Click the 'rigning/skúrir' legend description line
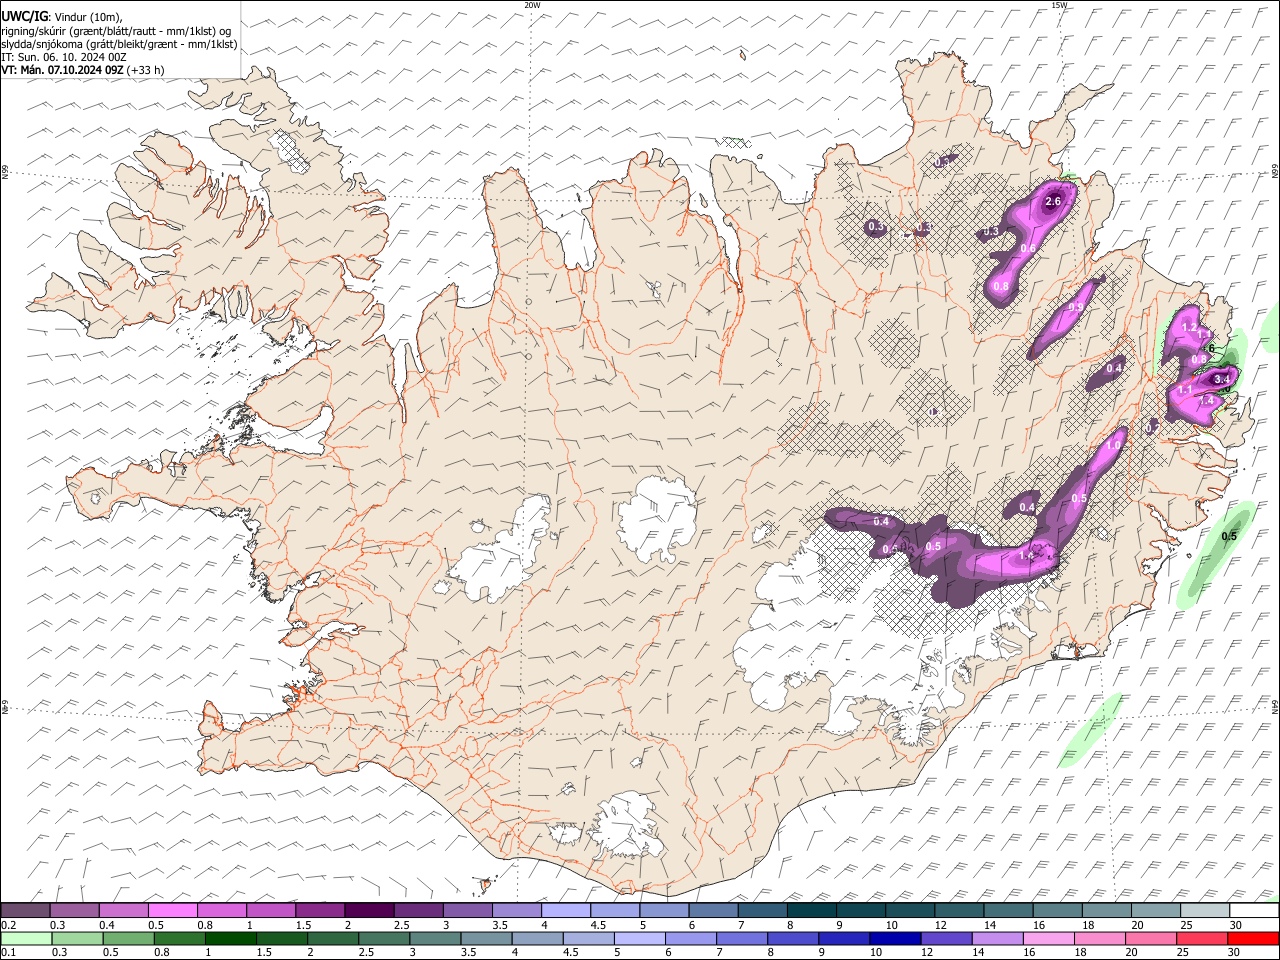The height and width of the screenshot is (960, 1280). click(x=116, y=31)
